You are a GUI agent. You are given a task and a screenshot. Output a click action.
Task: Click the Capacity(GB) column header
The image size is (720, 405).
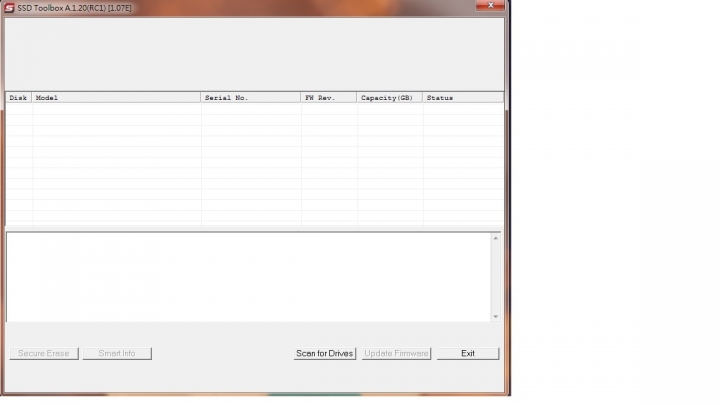[x=390, y=98]
